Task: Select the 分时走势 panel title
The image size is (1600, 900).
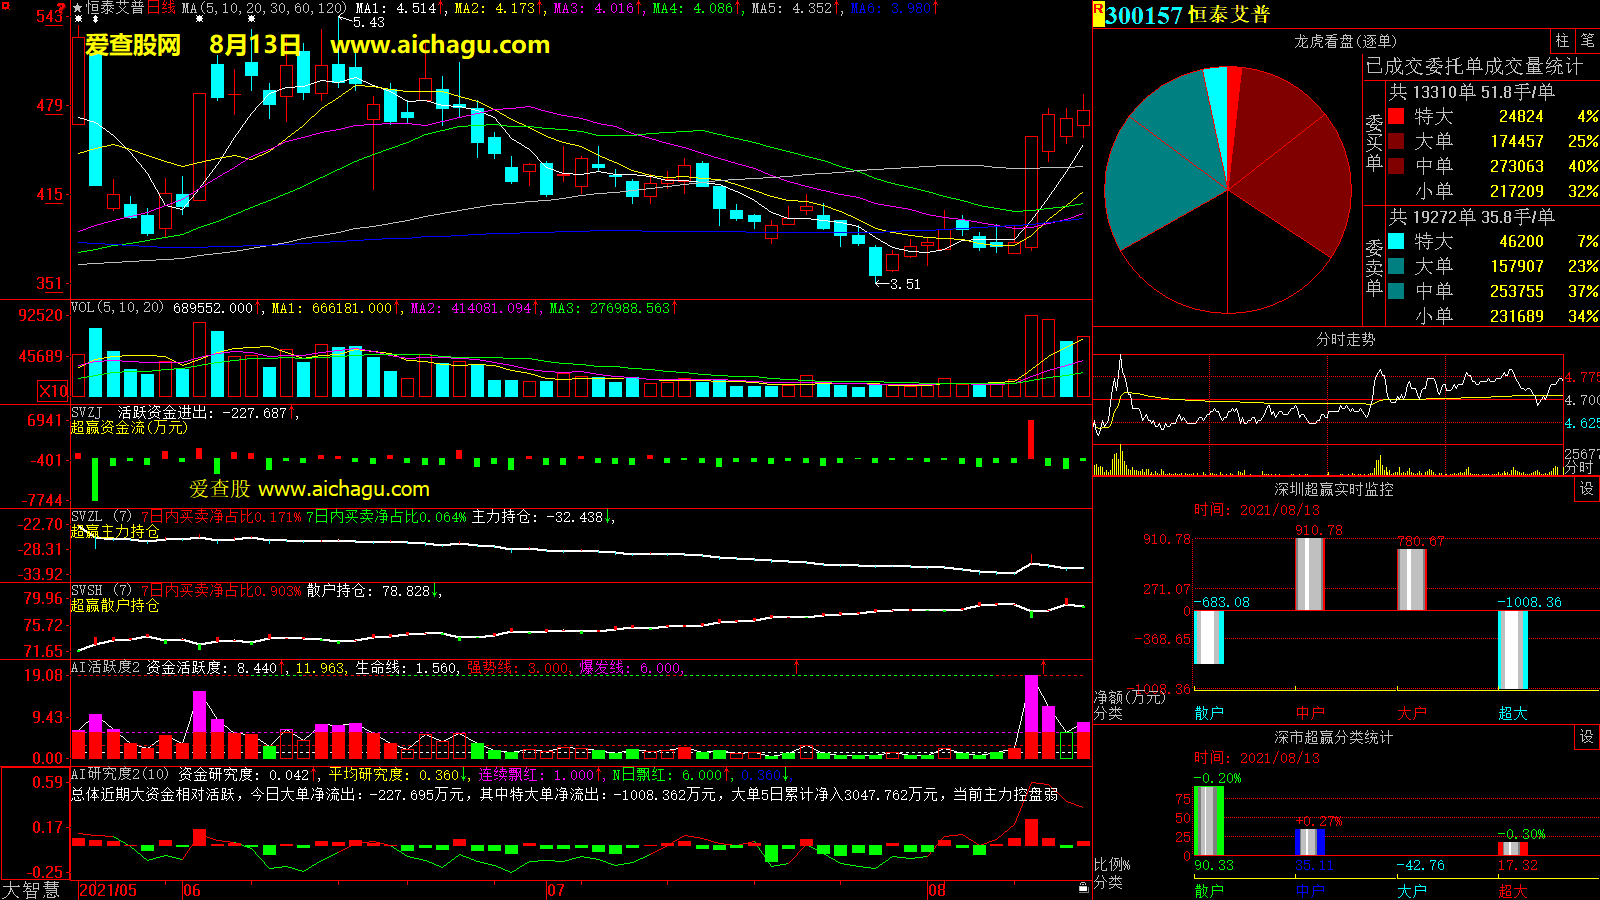Action: pos(1345,340)
